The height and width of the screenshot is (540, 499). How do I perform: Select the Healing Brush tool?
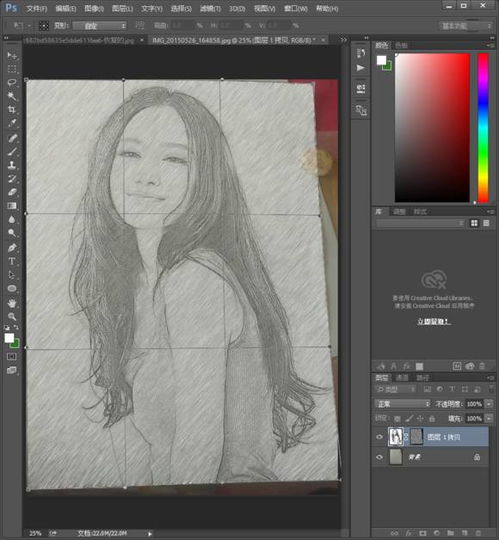[x=12, y=138]
